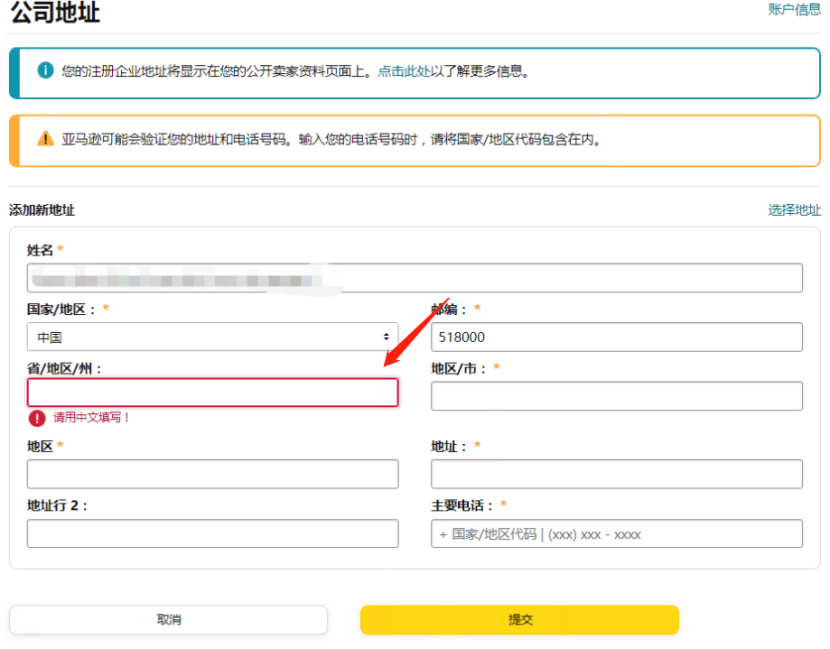Click the orange warning triangle icon
Viewport: 830px width, 649px height.
pos(45,139)
